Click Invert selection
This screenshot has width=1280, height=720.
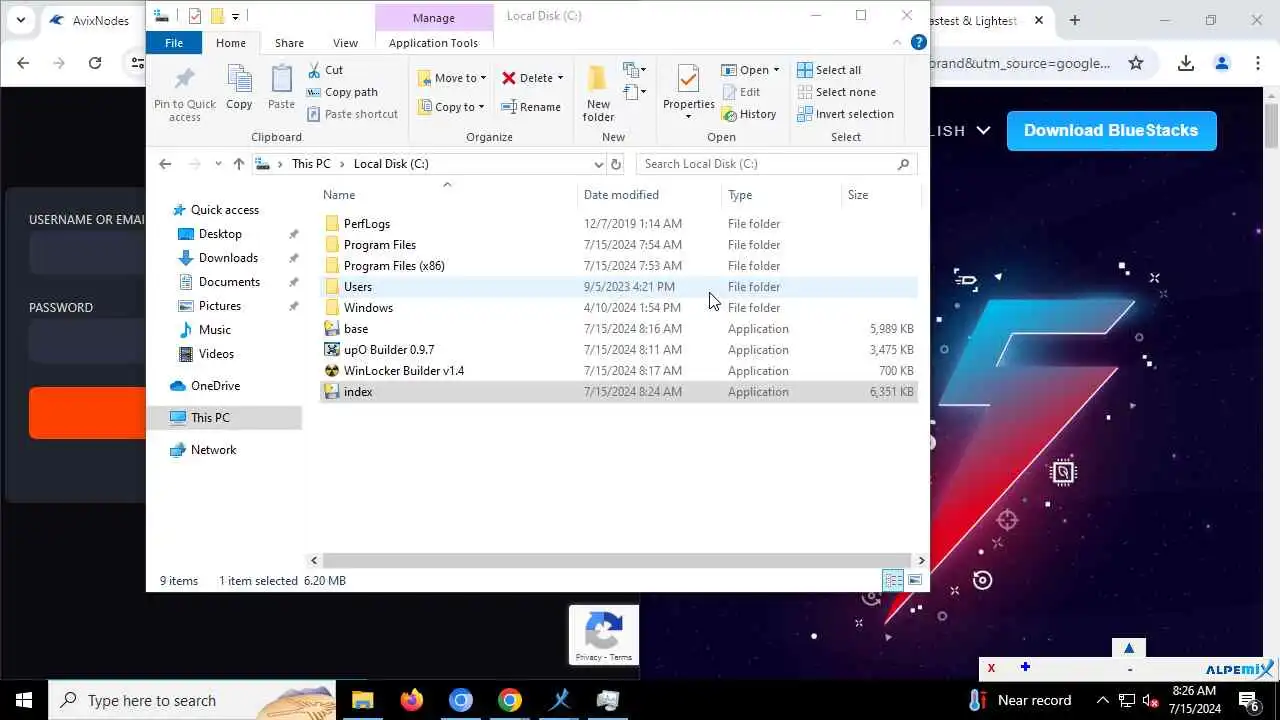coord(845,114)
